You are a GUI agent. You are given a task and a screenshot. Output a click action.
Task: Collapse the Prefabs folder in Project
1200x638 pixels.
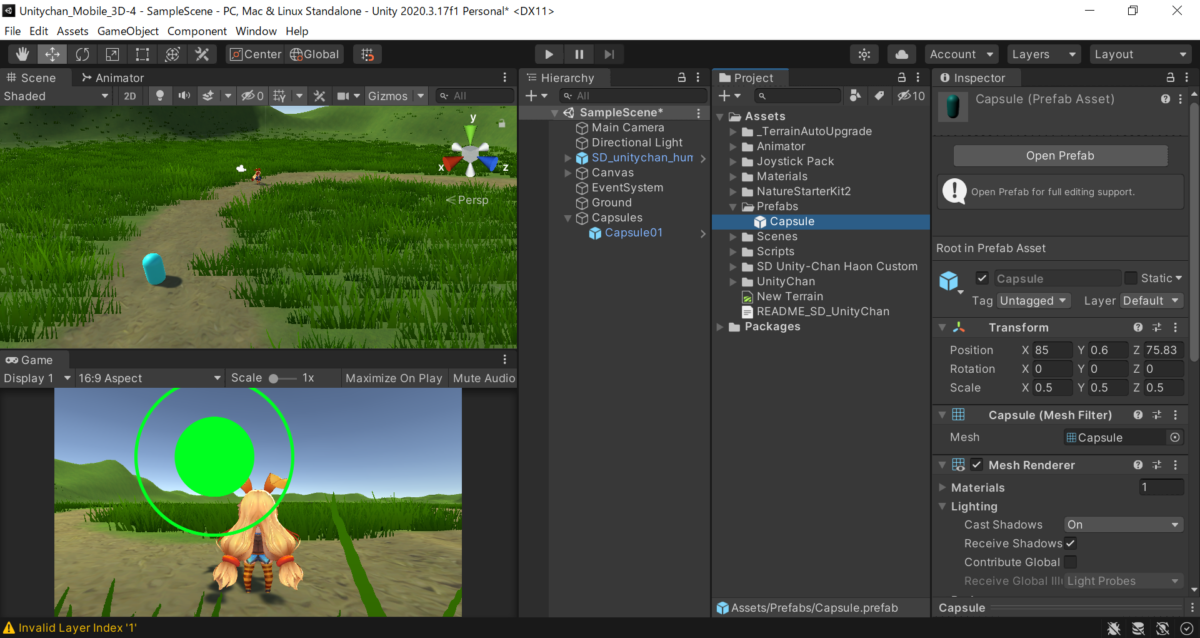[733, 207]
